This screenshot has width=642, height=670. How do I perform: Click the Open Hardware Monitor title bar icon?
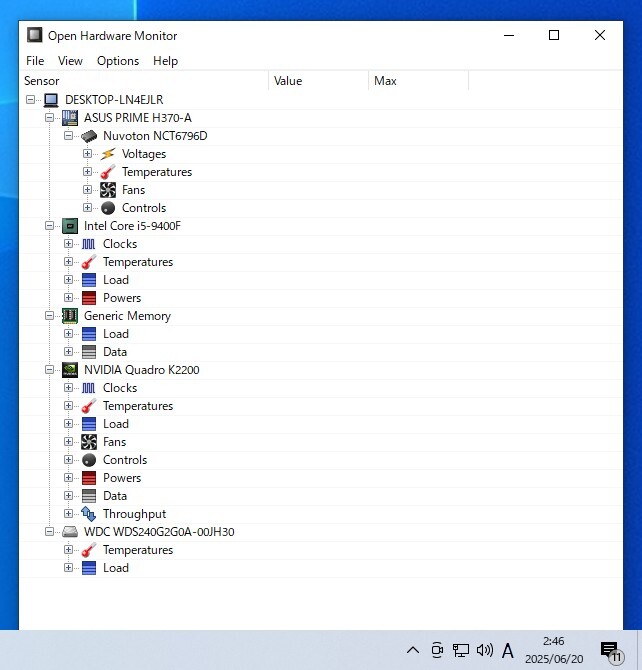click(x=35, y=35)
